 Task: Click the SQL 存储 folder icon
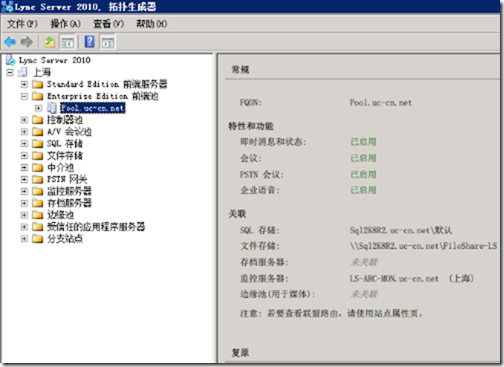37,144
